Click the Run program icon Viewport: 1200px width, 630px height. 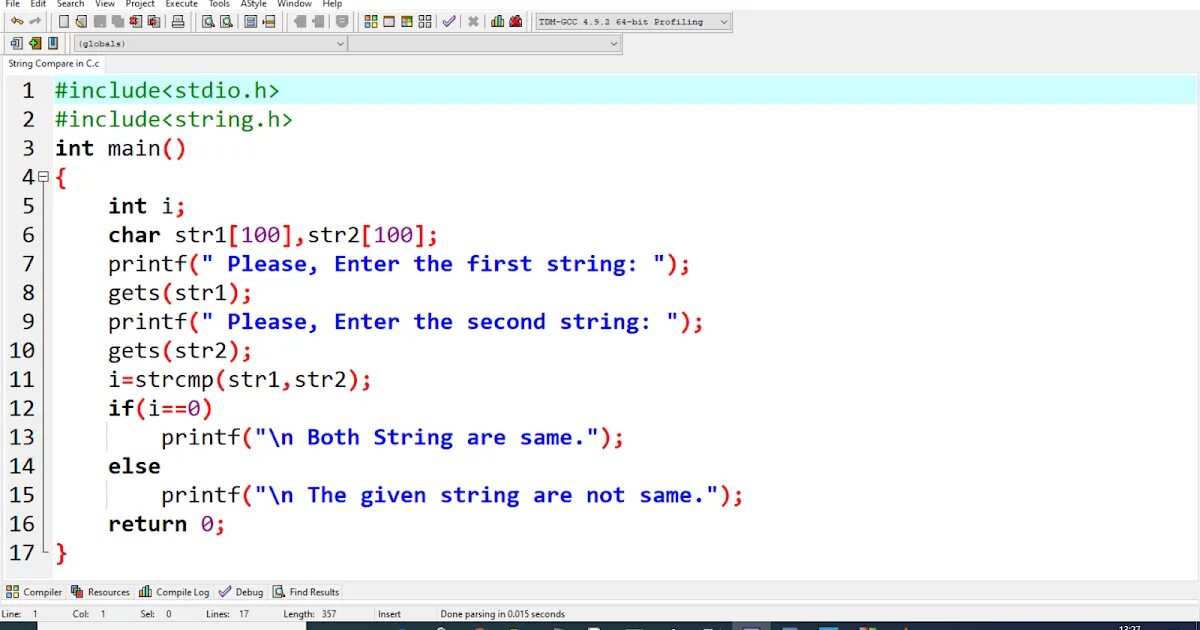tap(389, 21)
